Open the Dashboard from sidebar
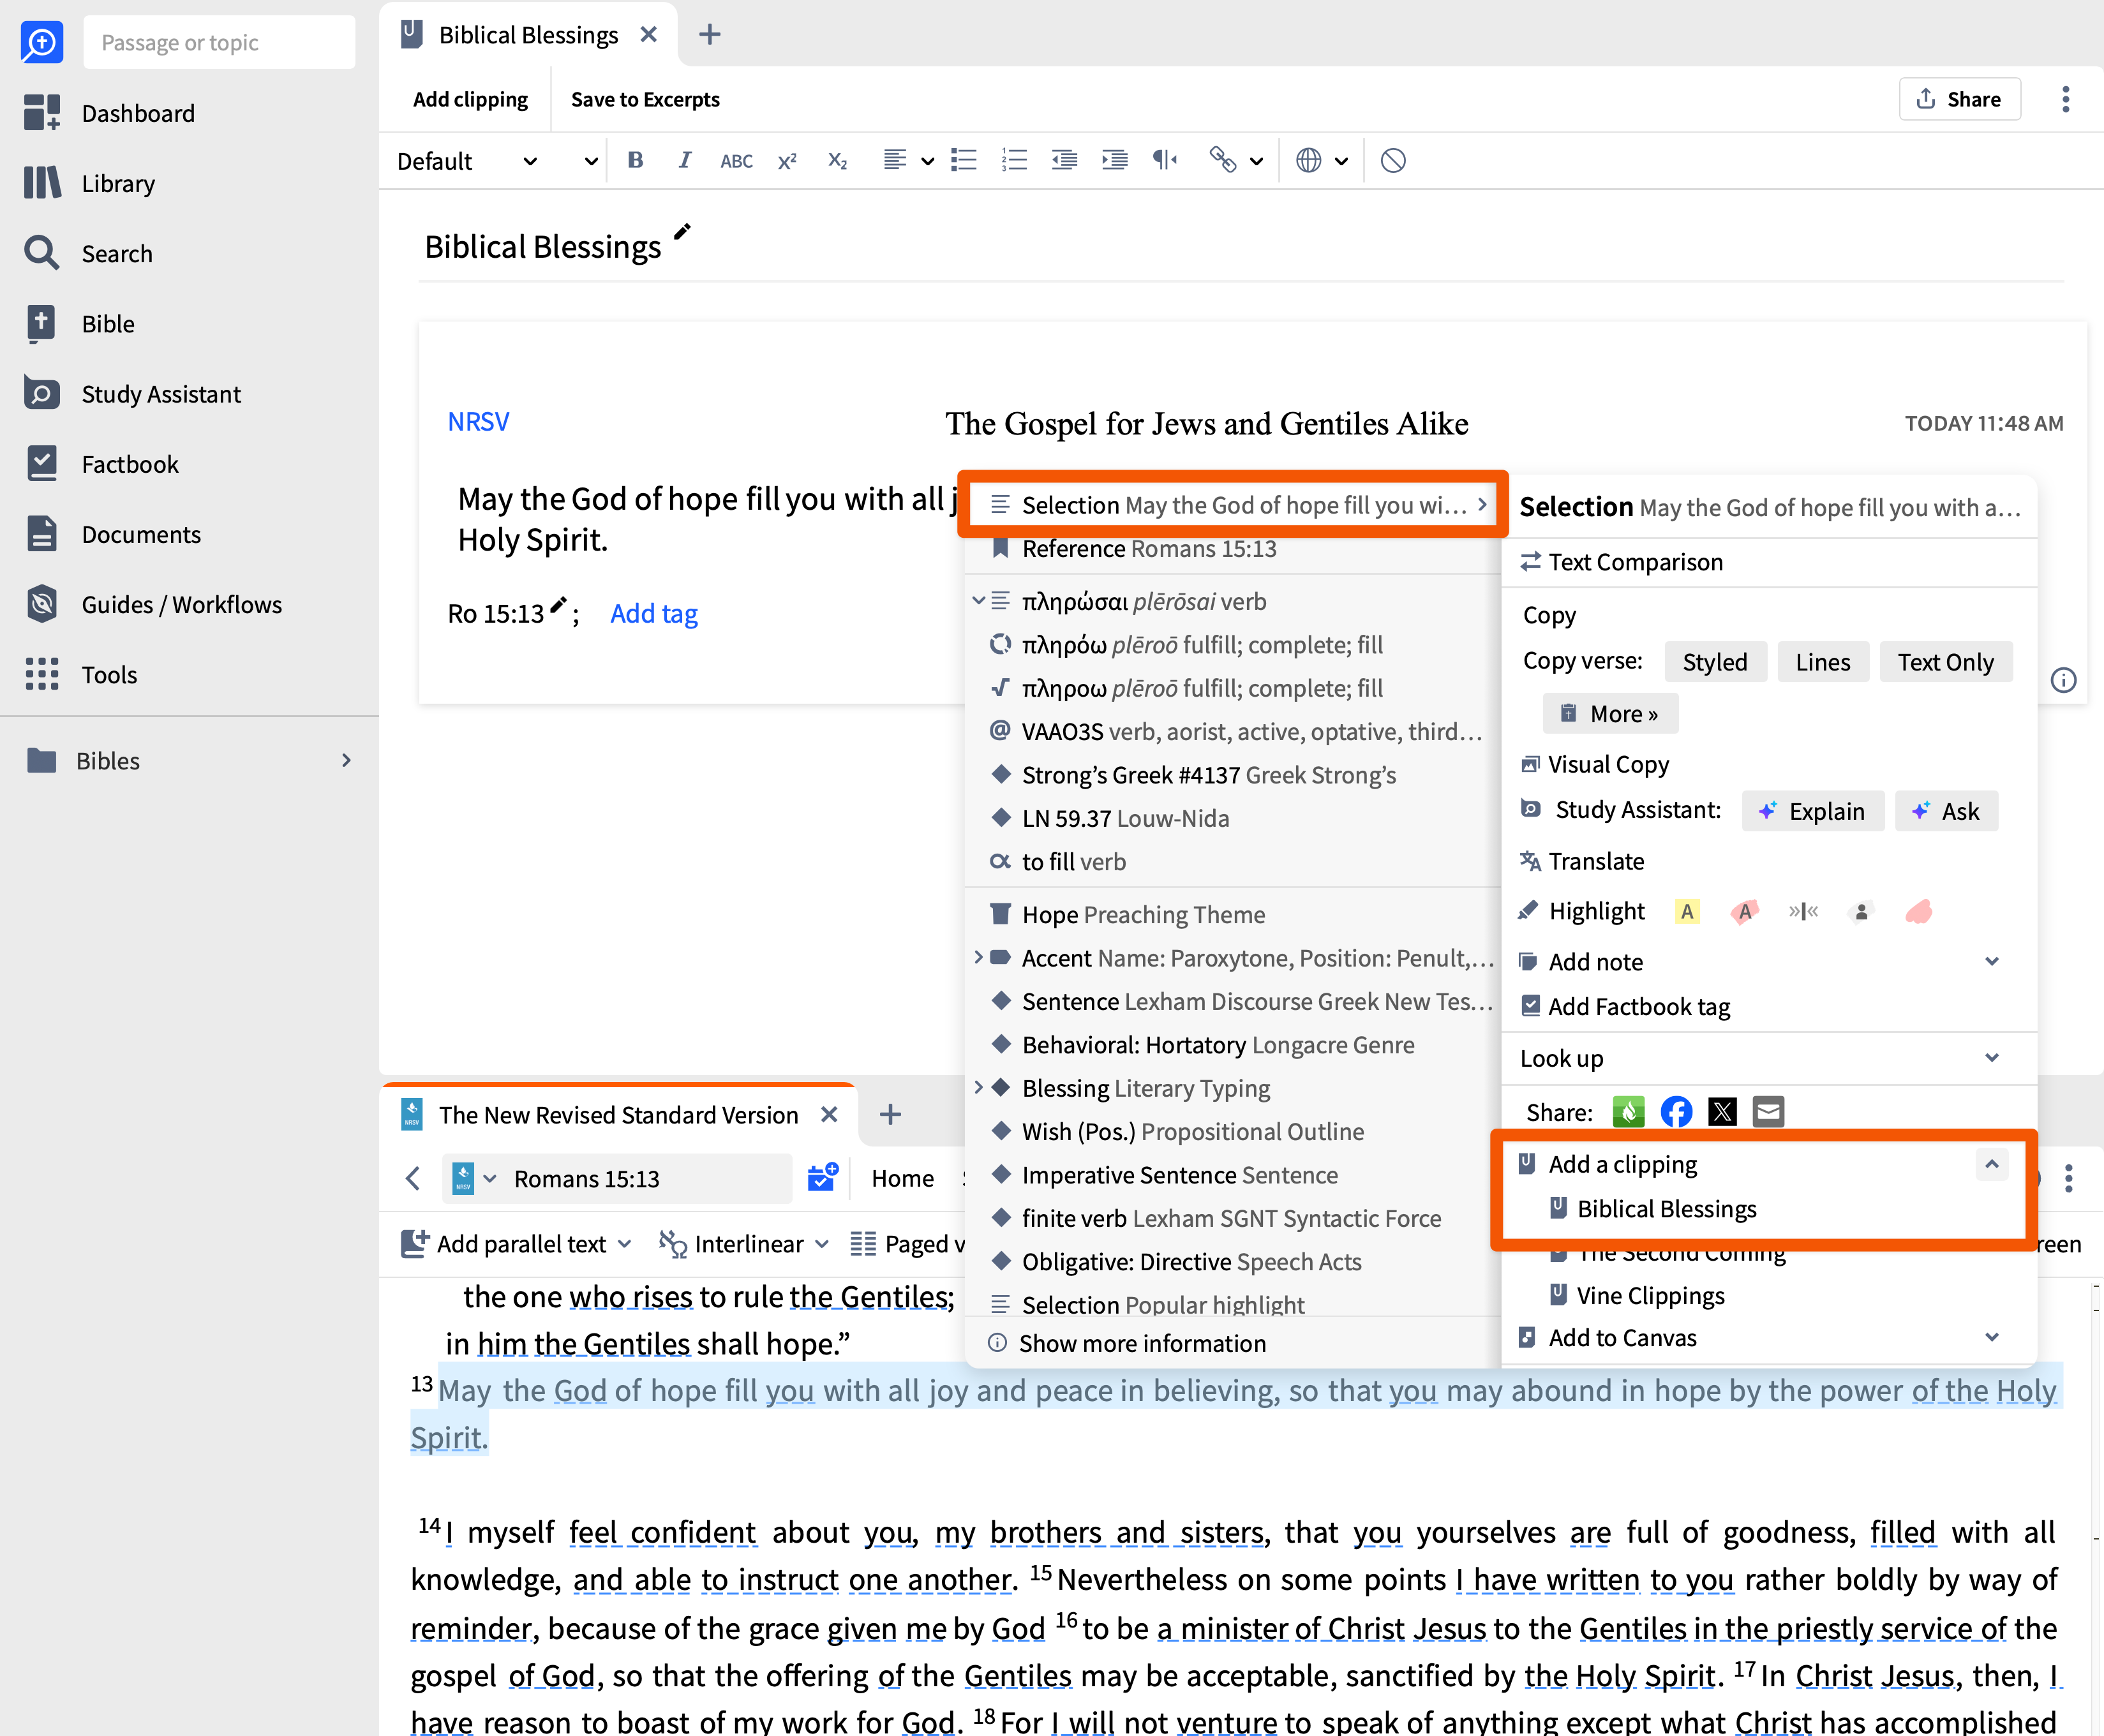The width and height of the screenshot is (2104, 1736). [110, 113]
